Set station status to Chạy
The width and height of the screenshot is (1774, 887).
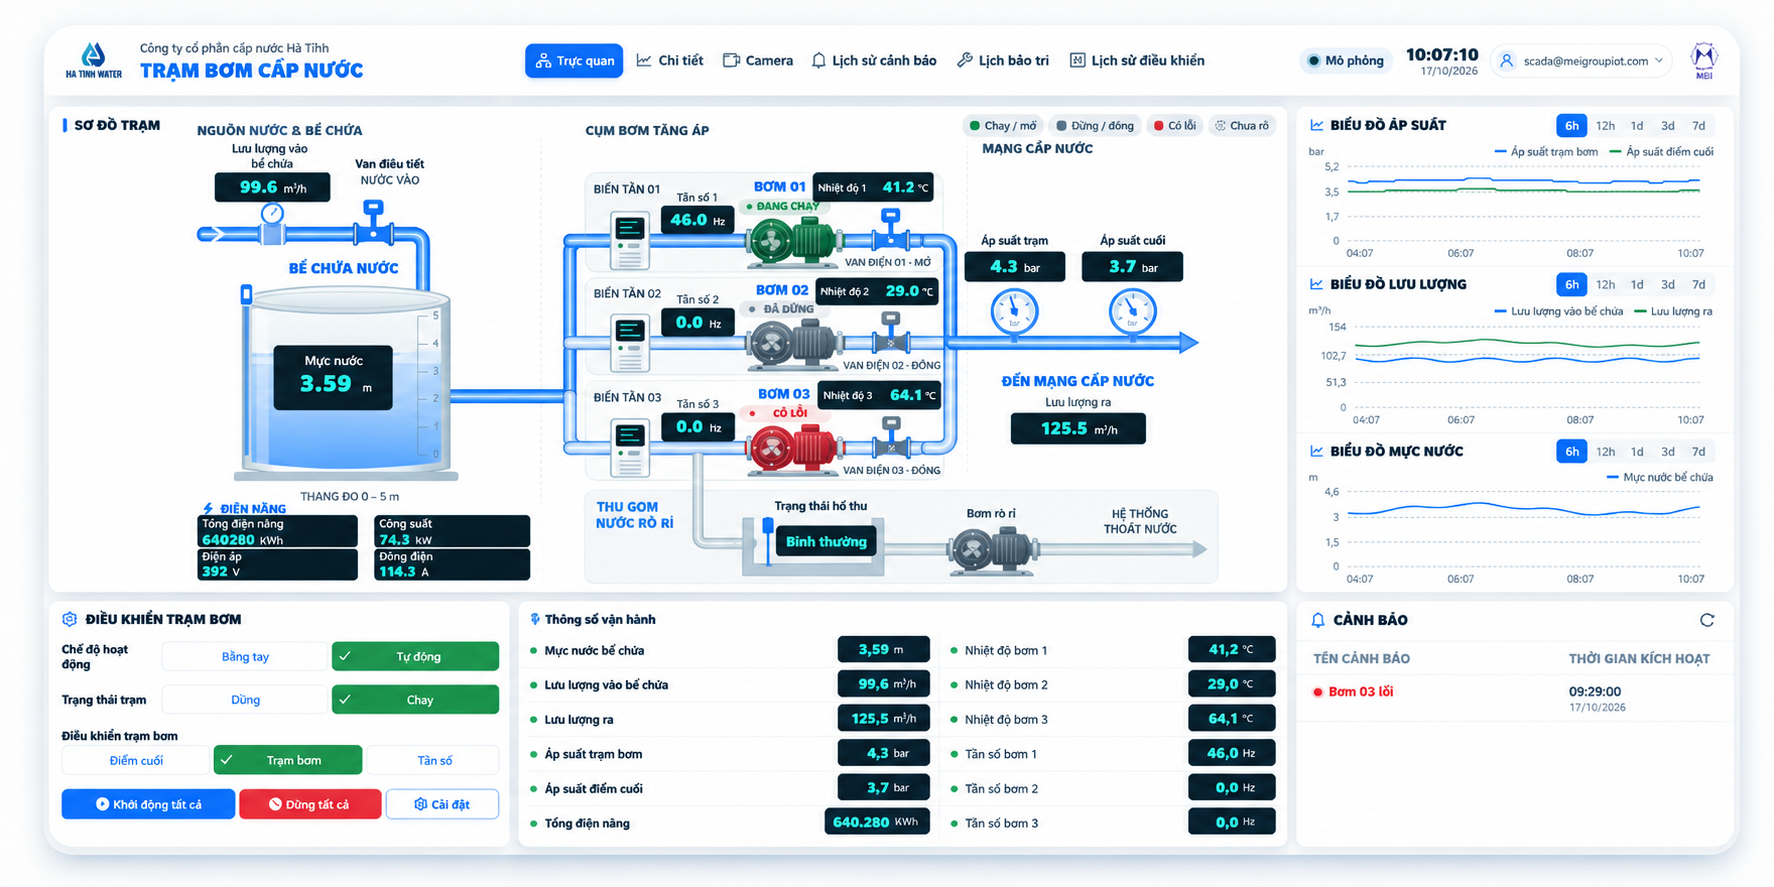(x=415, y=700)
